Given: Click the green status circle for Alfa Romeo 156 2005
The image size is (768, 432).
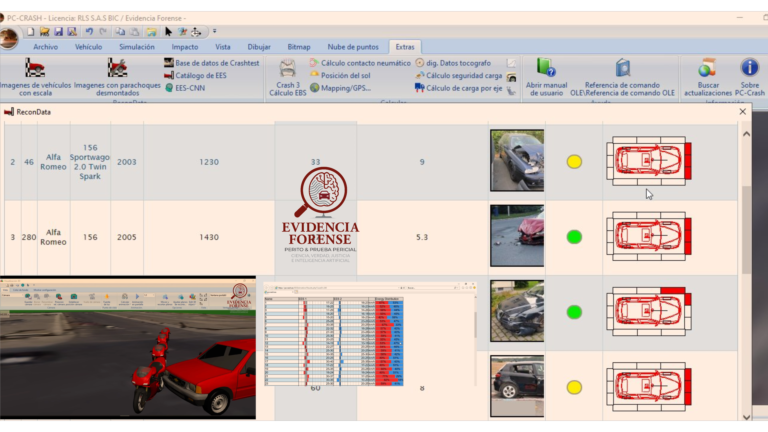Looking at the screenshot, I should tap(574, 237).
